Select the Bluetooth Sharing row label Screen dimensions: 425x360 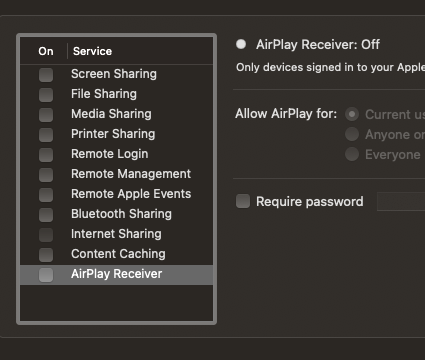coord(121,214)
